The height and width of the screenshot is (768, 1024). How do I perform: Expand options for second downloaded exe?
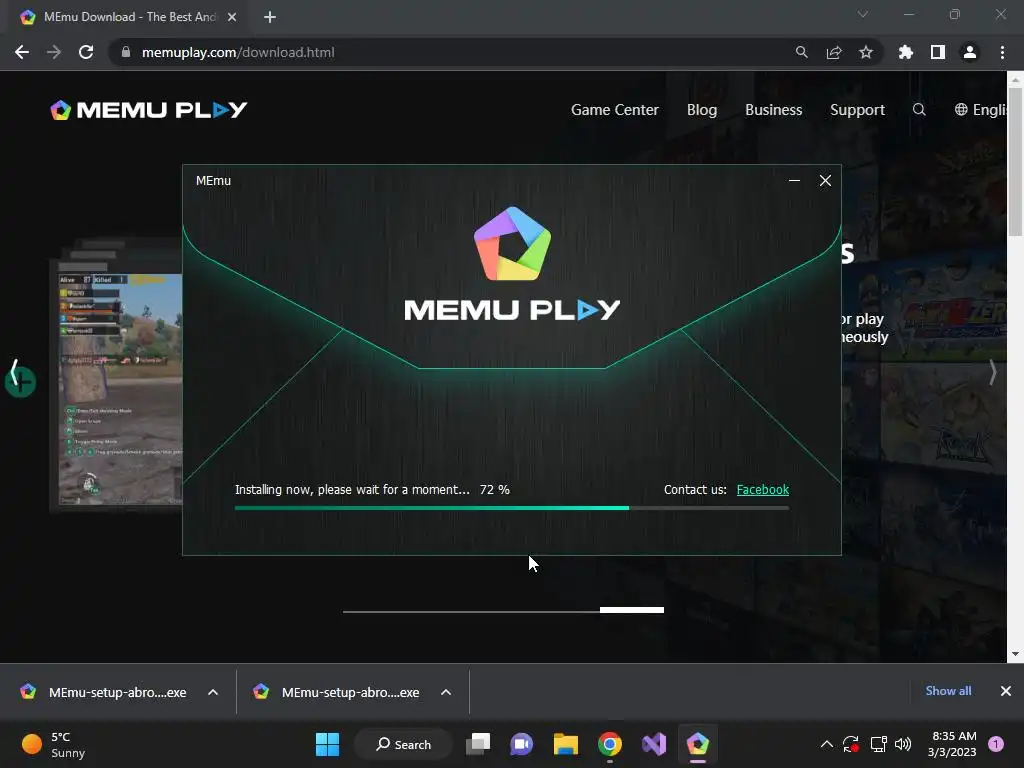[446, 692]
